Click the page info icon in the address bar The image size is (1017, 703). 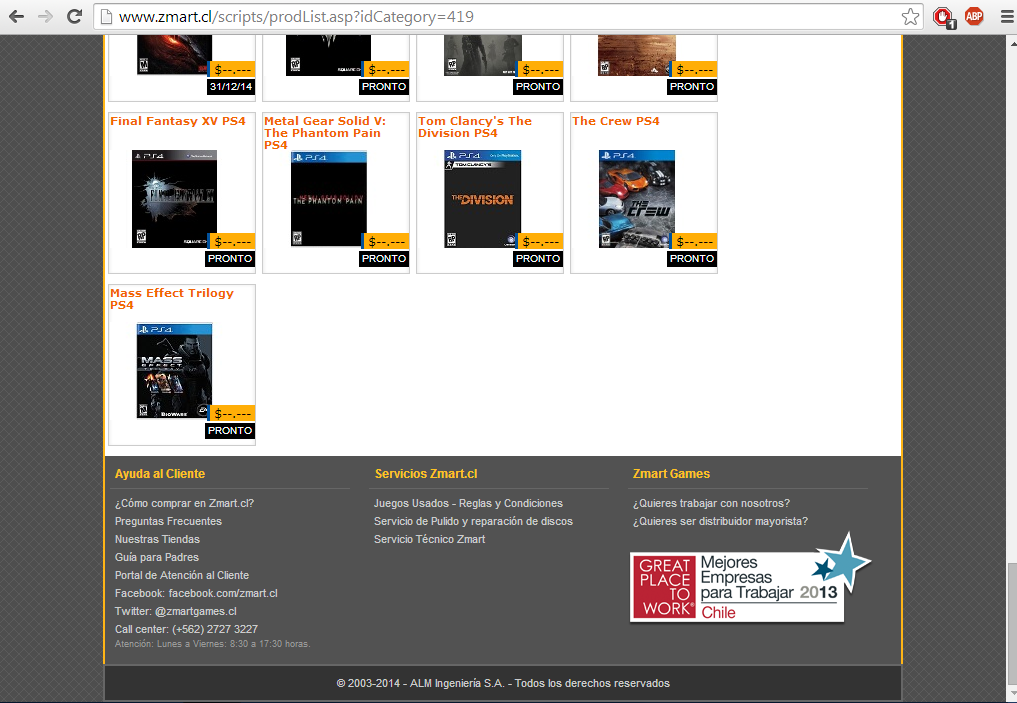coord(106,17)
